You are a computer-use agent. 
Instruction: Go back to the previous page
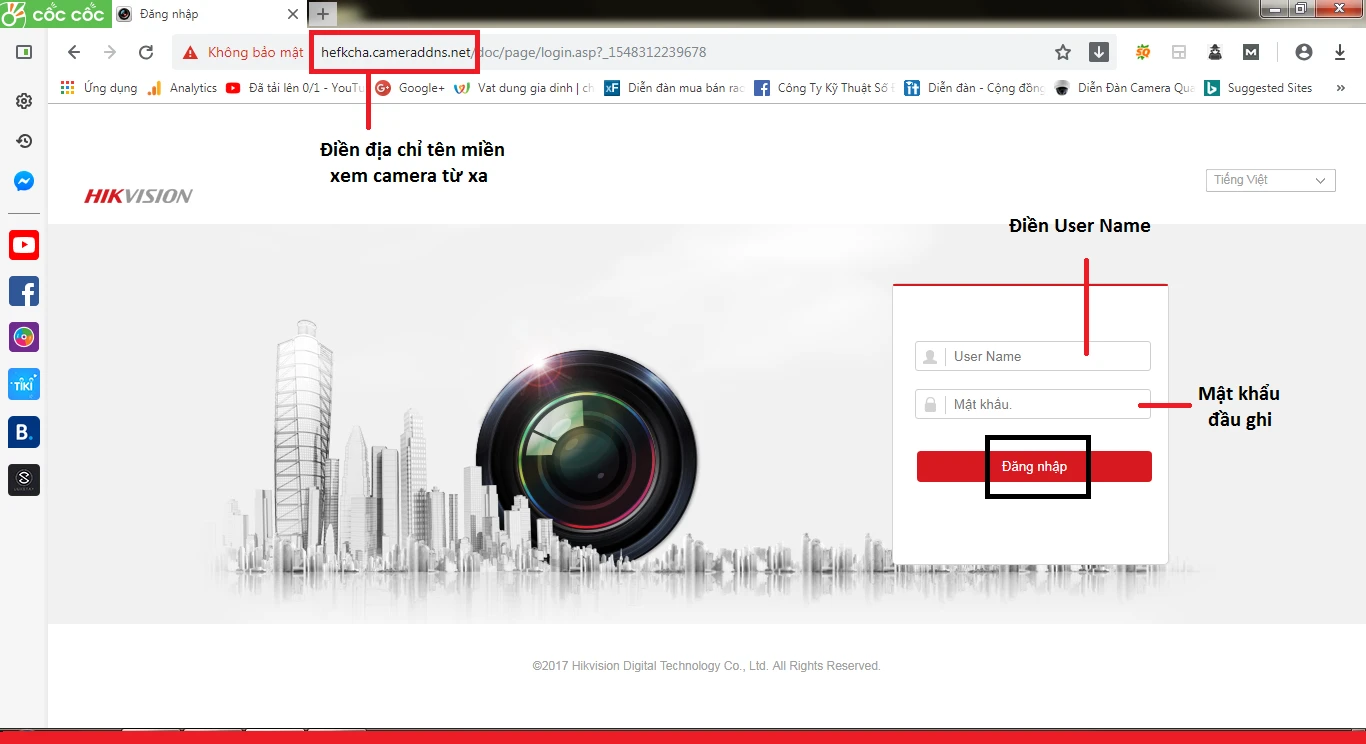pos(73,52)
